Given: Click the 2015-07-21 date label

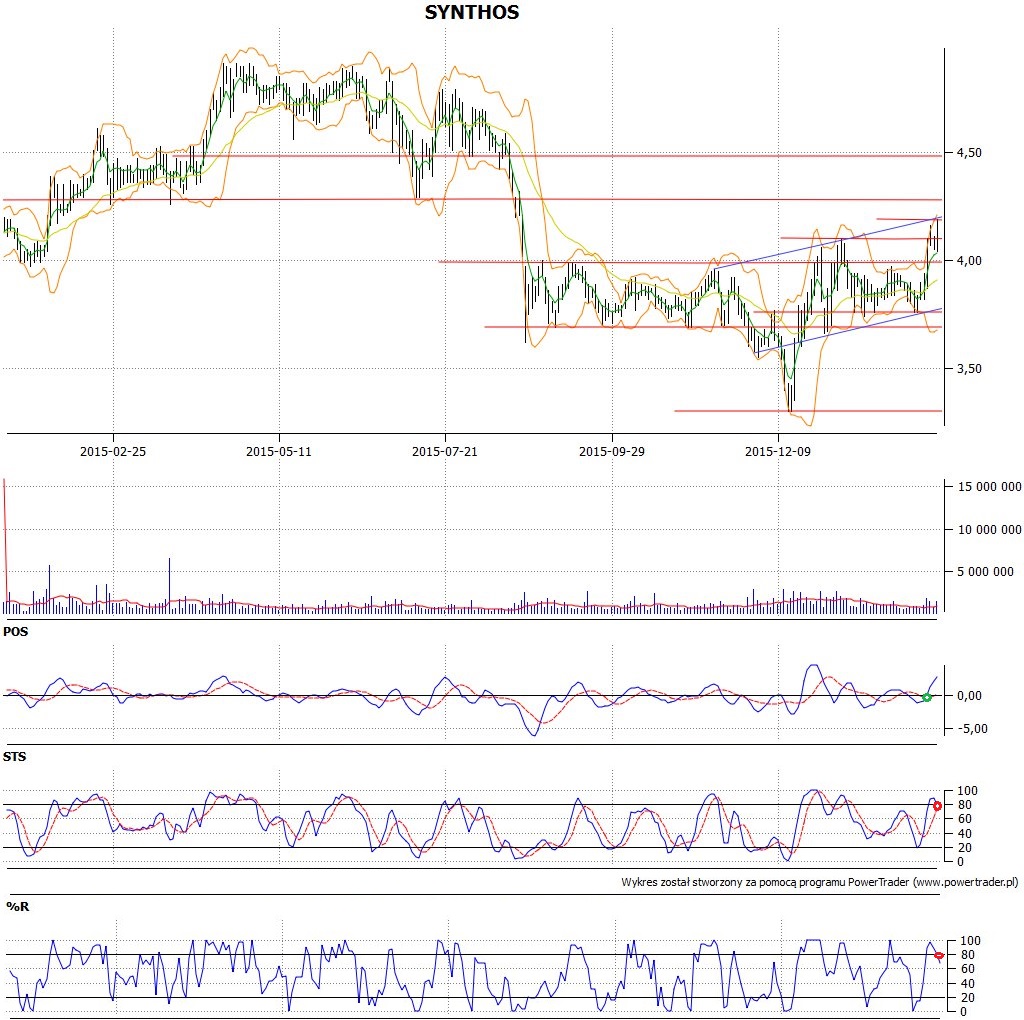Looking at the screenshot, I should pos(445,451).
